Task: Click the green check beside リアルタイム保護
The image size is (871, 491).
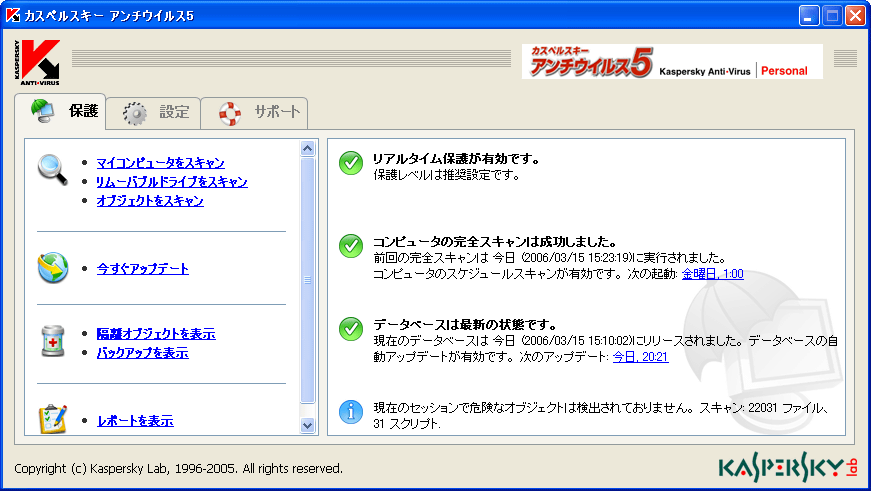Action: point(351,163)
